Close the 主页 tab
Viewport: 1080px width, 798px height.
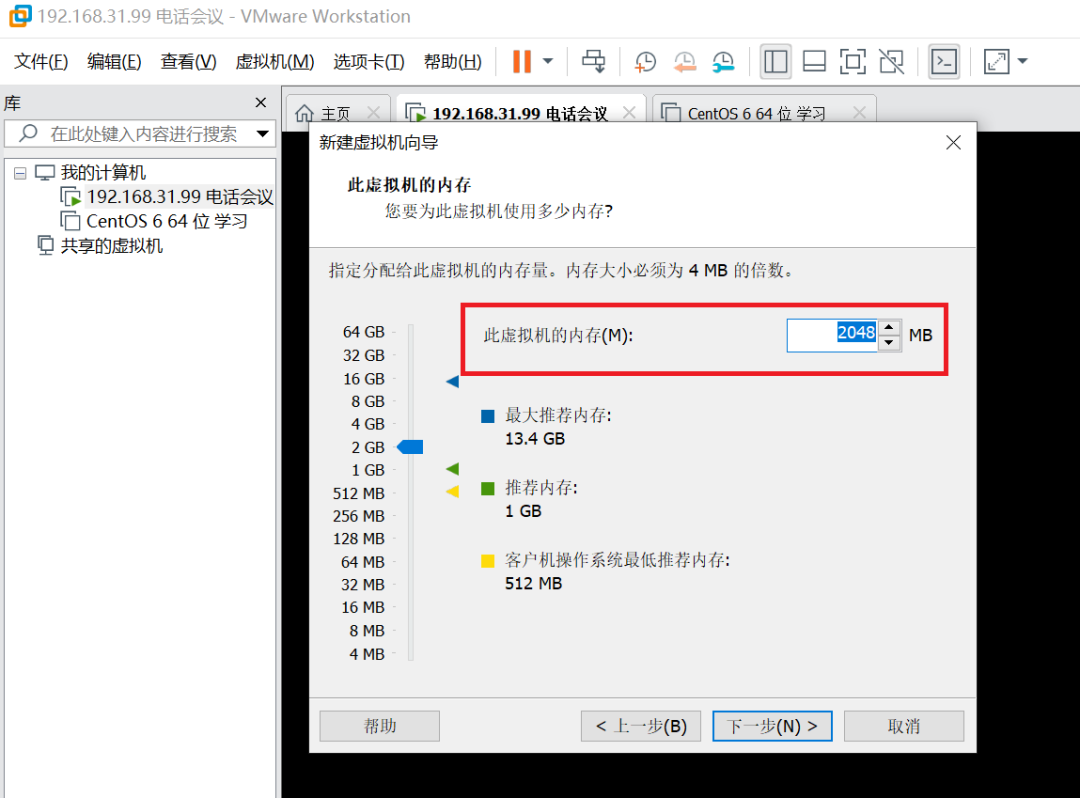click(373, 112)
